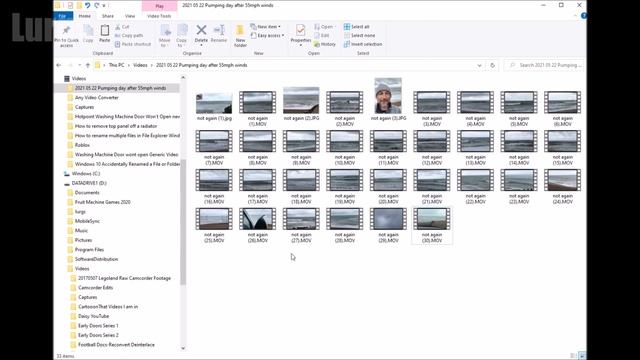The image size is (640, 360).
Task: Click the Cut command
Action: click(x=122, y=27)
